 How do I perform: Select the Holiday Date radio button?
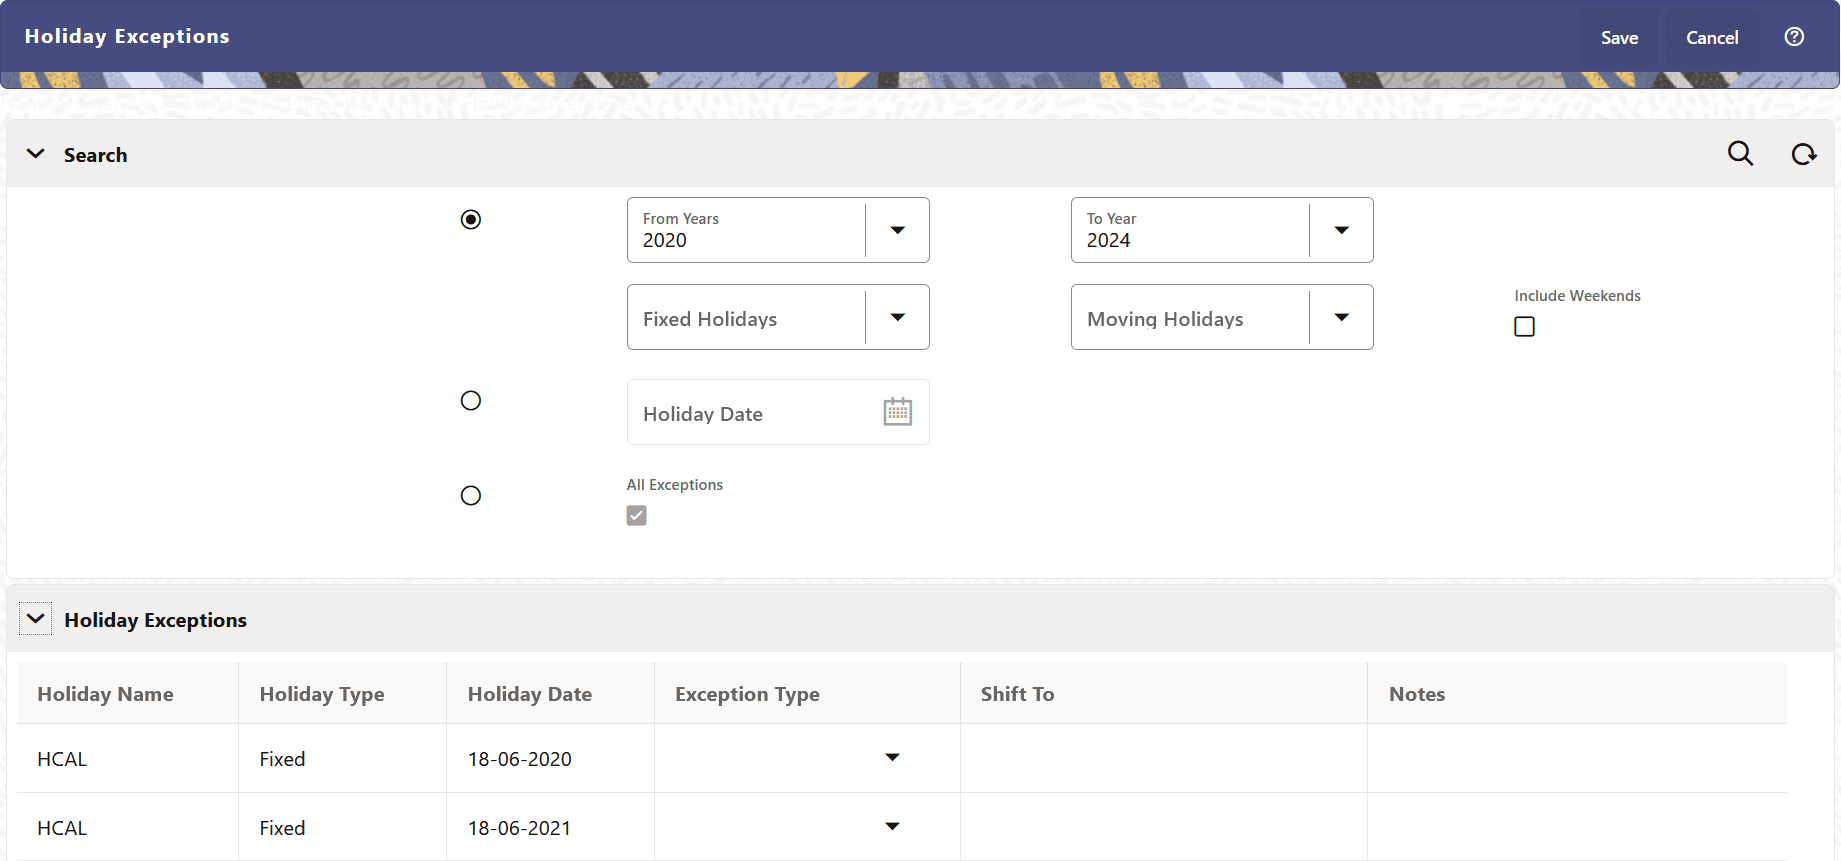click(471, 400)
